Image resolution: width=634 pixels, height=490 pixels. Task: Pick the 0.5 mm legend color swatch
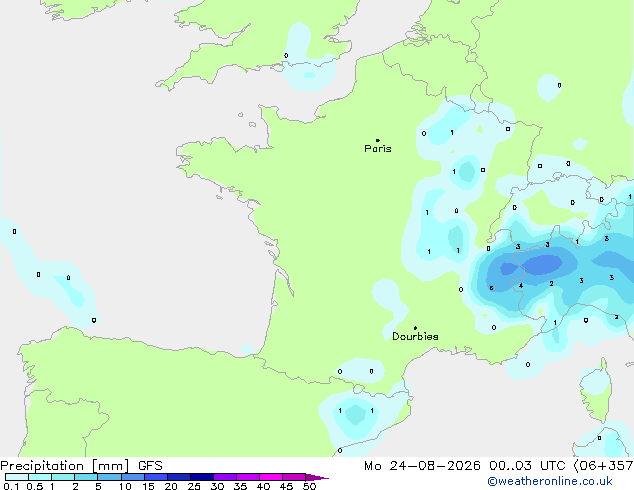[x=40, y=477]
